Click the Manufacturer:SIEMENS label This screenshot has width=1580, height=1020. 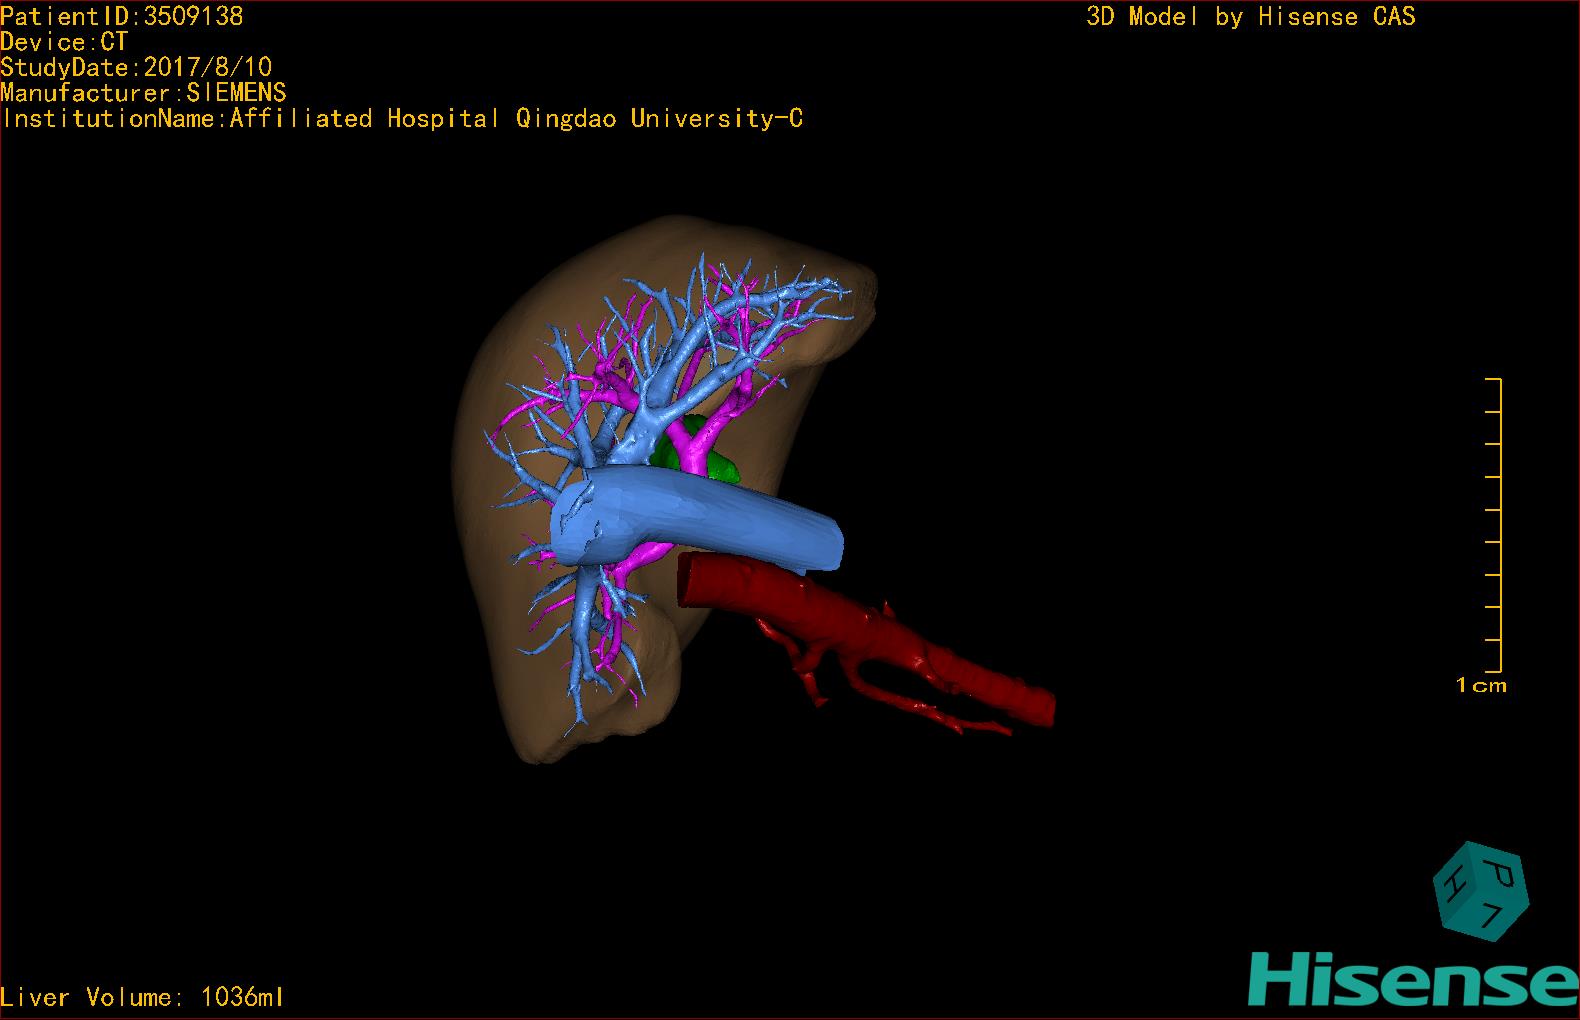click(143, 93)
